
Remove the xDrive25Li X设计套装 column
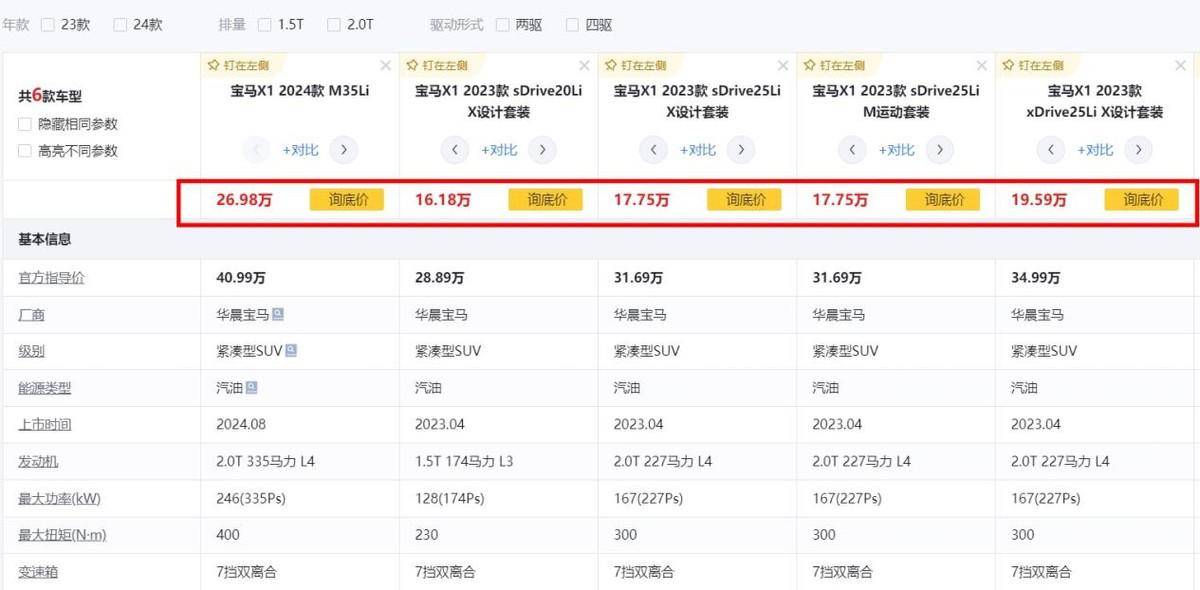(1180, 66)
